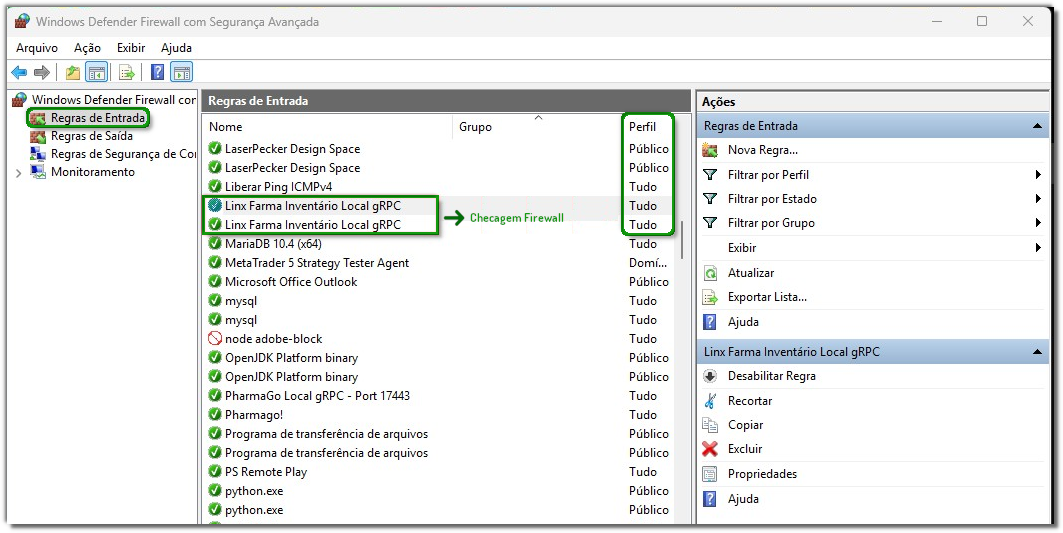This screenshot has width=1063, height=533.
Task: Open the Filtrar por Grupo submenu arrow
Action: coord(1038,222)
